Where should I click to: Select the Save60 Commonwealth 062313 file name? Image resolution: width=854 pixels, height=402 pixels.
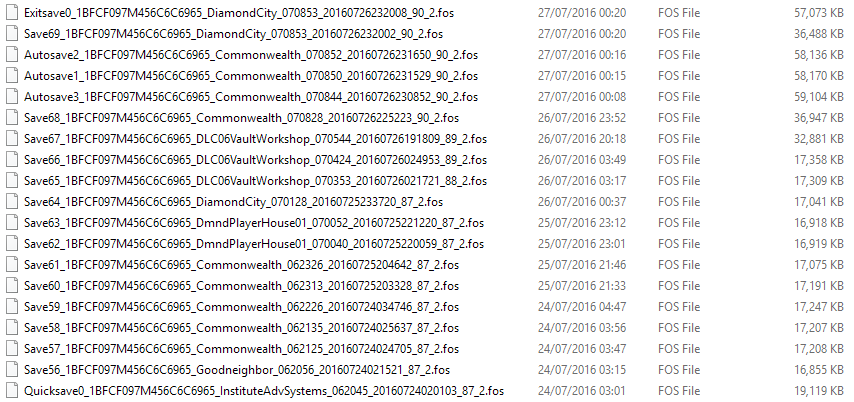(241, 285)
